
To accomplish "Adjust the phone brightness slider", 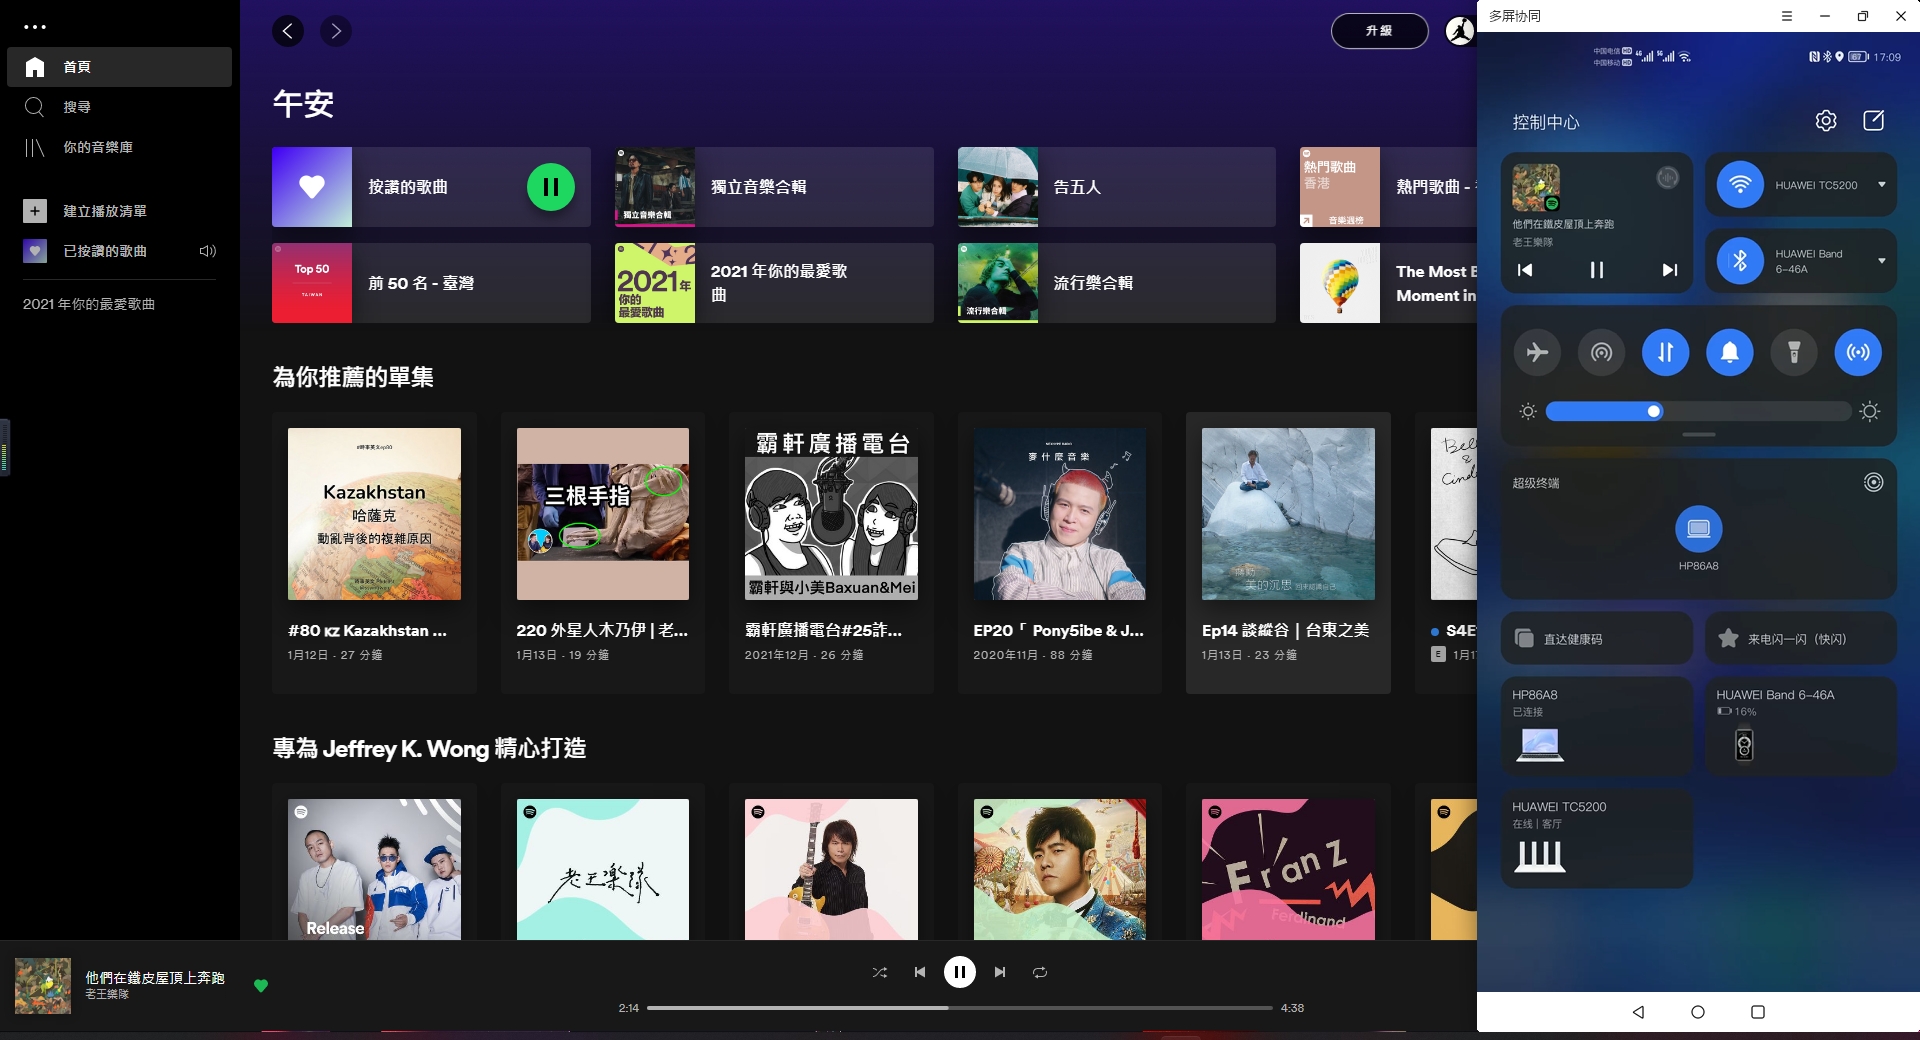I will [1698, 411].
